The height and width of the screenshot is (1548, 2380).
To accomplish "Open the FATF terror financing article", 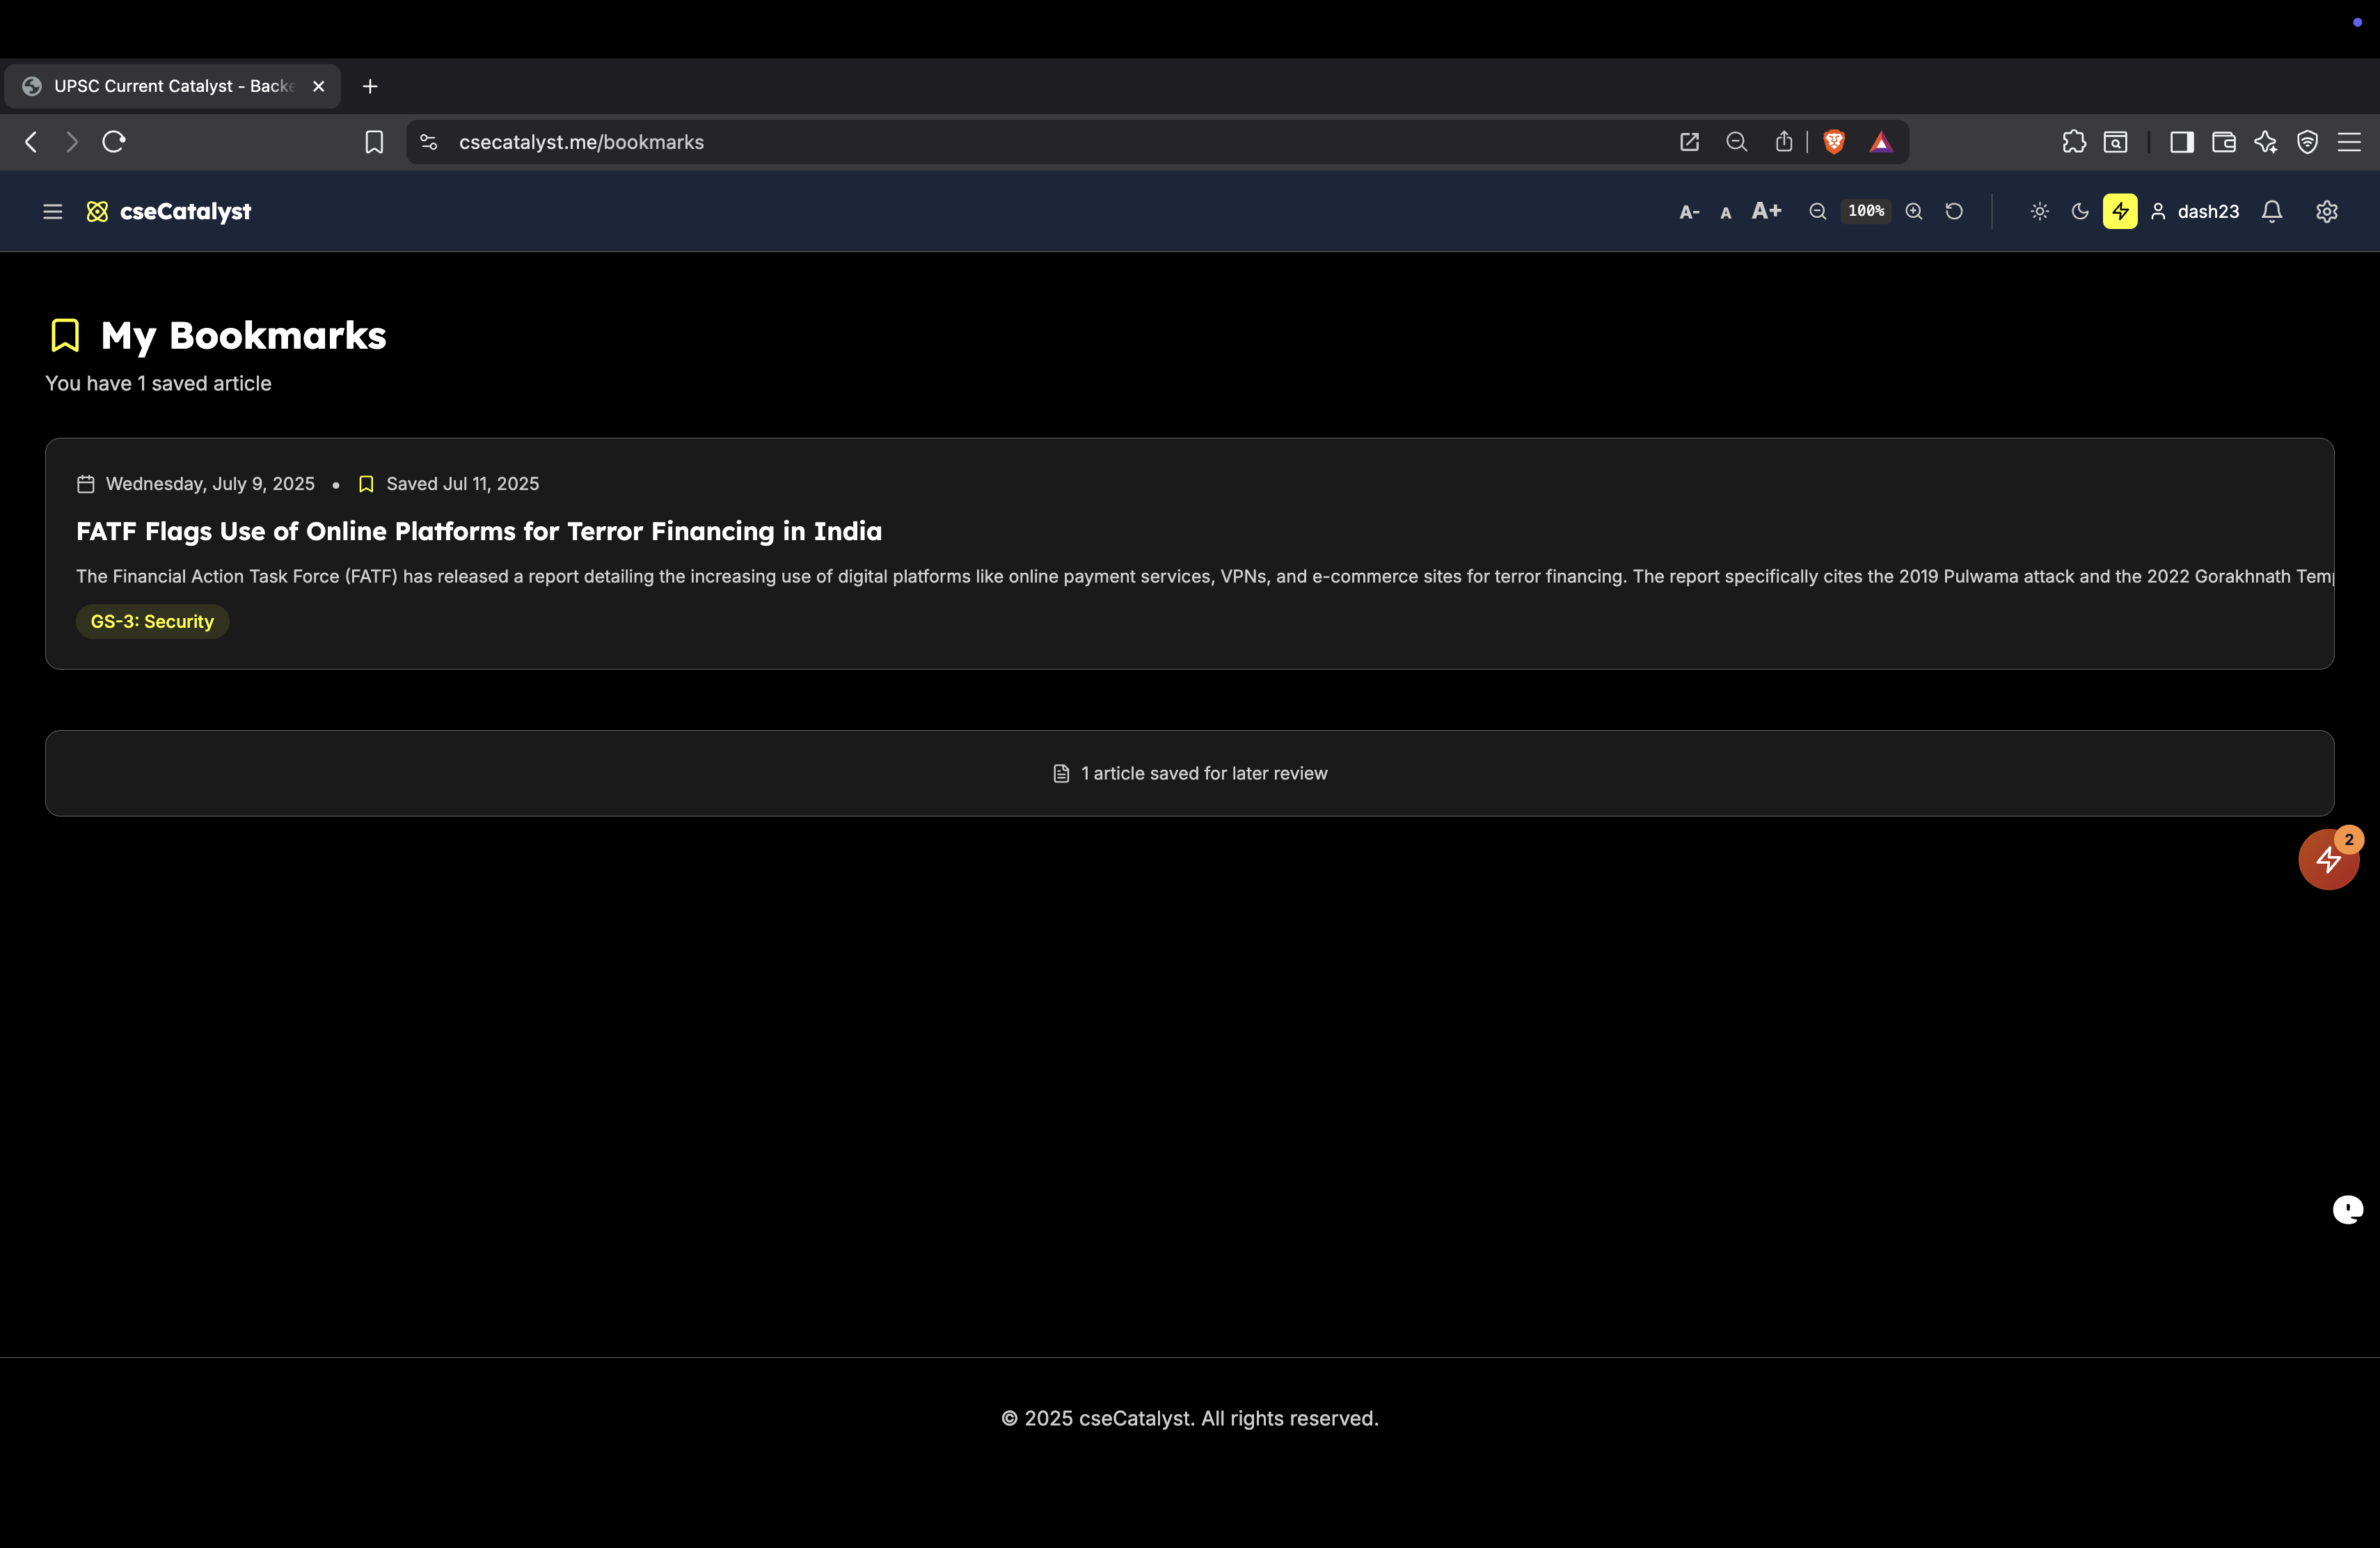I will (479, 531).
